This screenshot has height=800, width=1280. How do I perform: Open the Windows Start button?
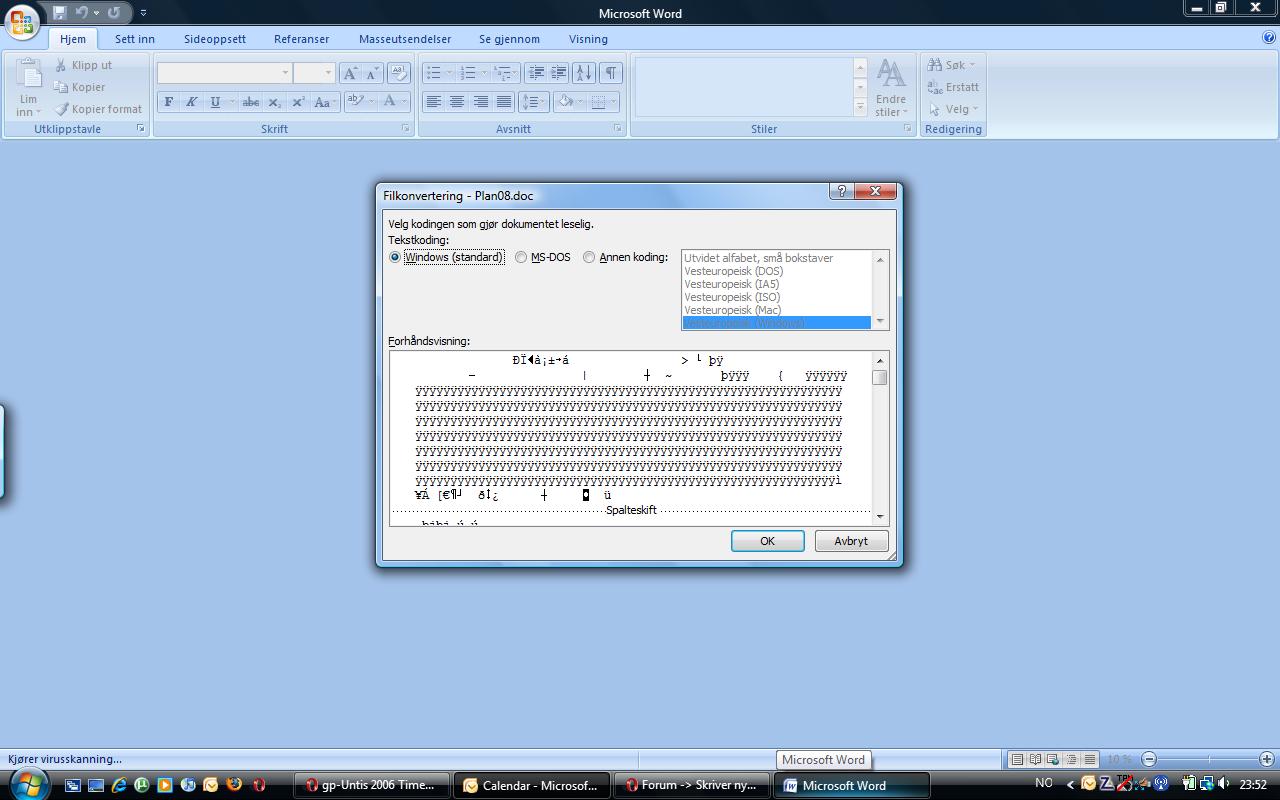27,783
